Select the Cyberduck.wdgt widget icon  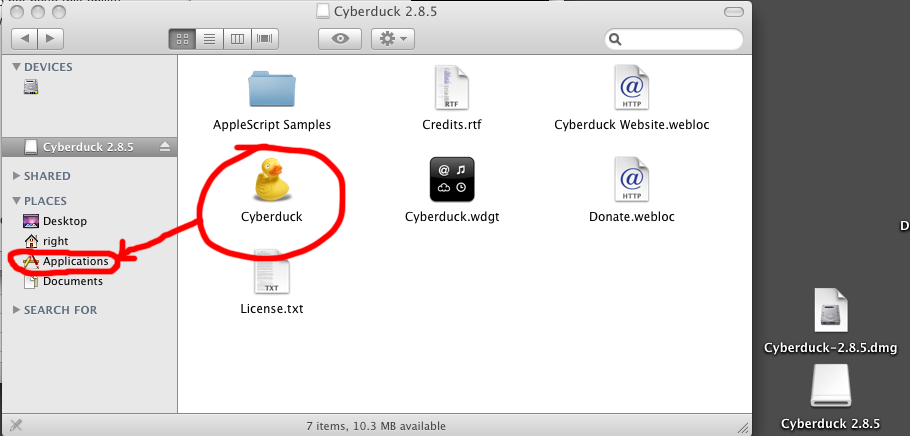click(452, 179)
